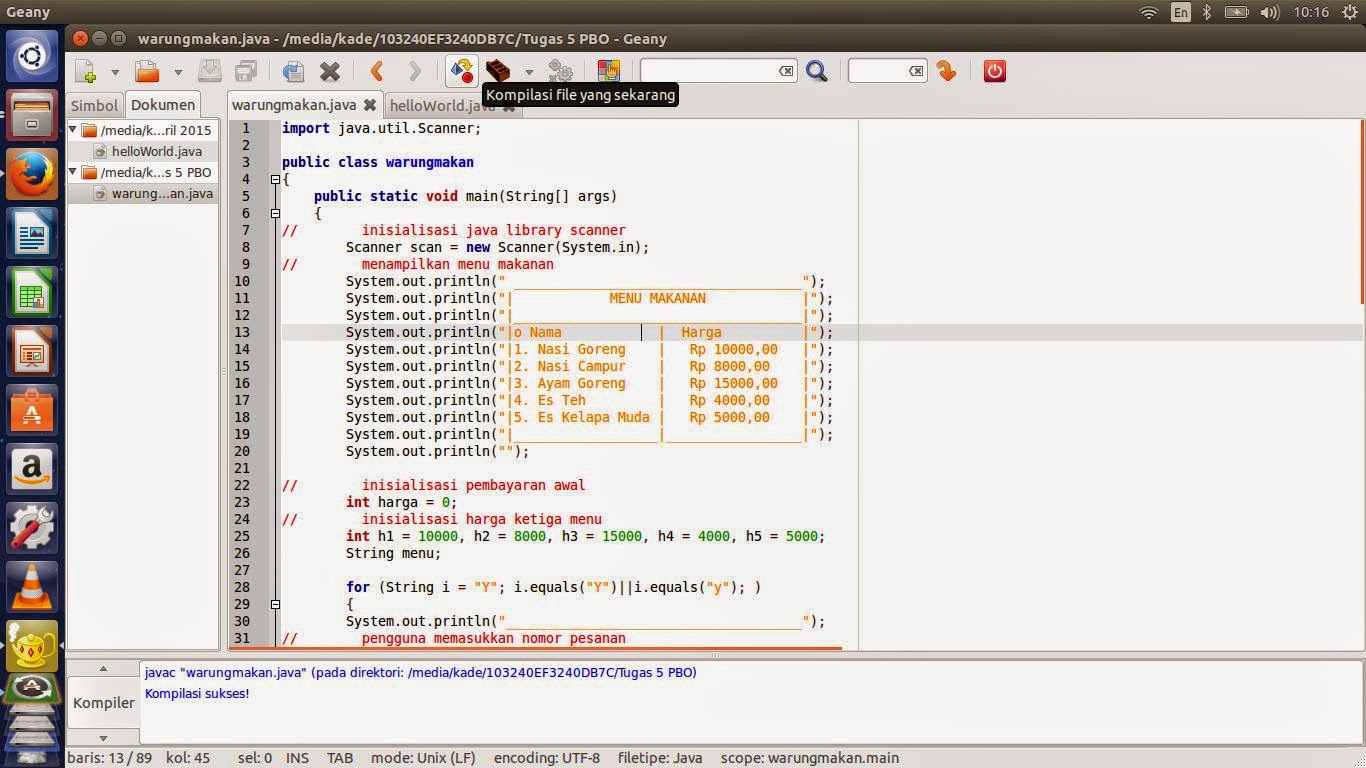Image resolution: width=1366 pixels, height=768 pixels.
Task: Switch to the Simbol sidebar tab
Action: [x=93, y=104]
